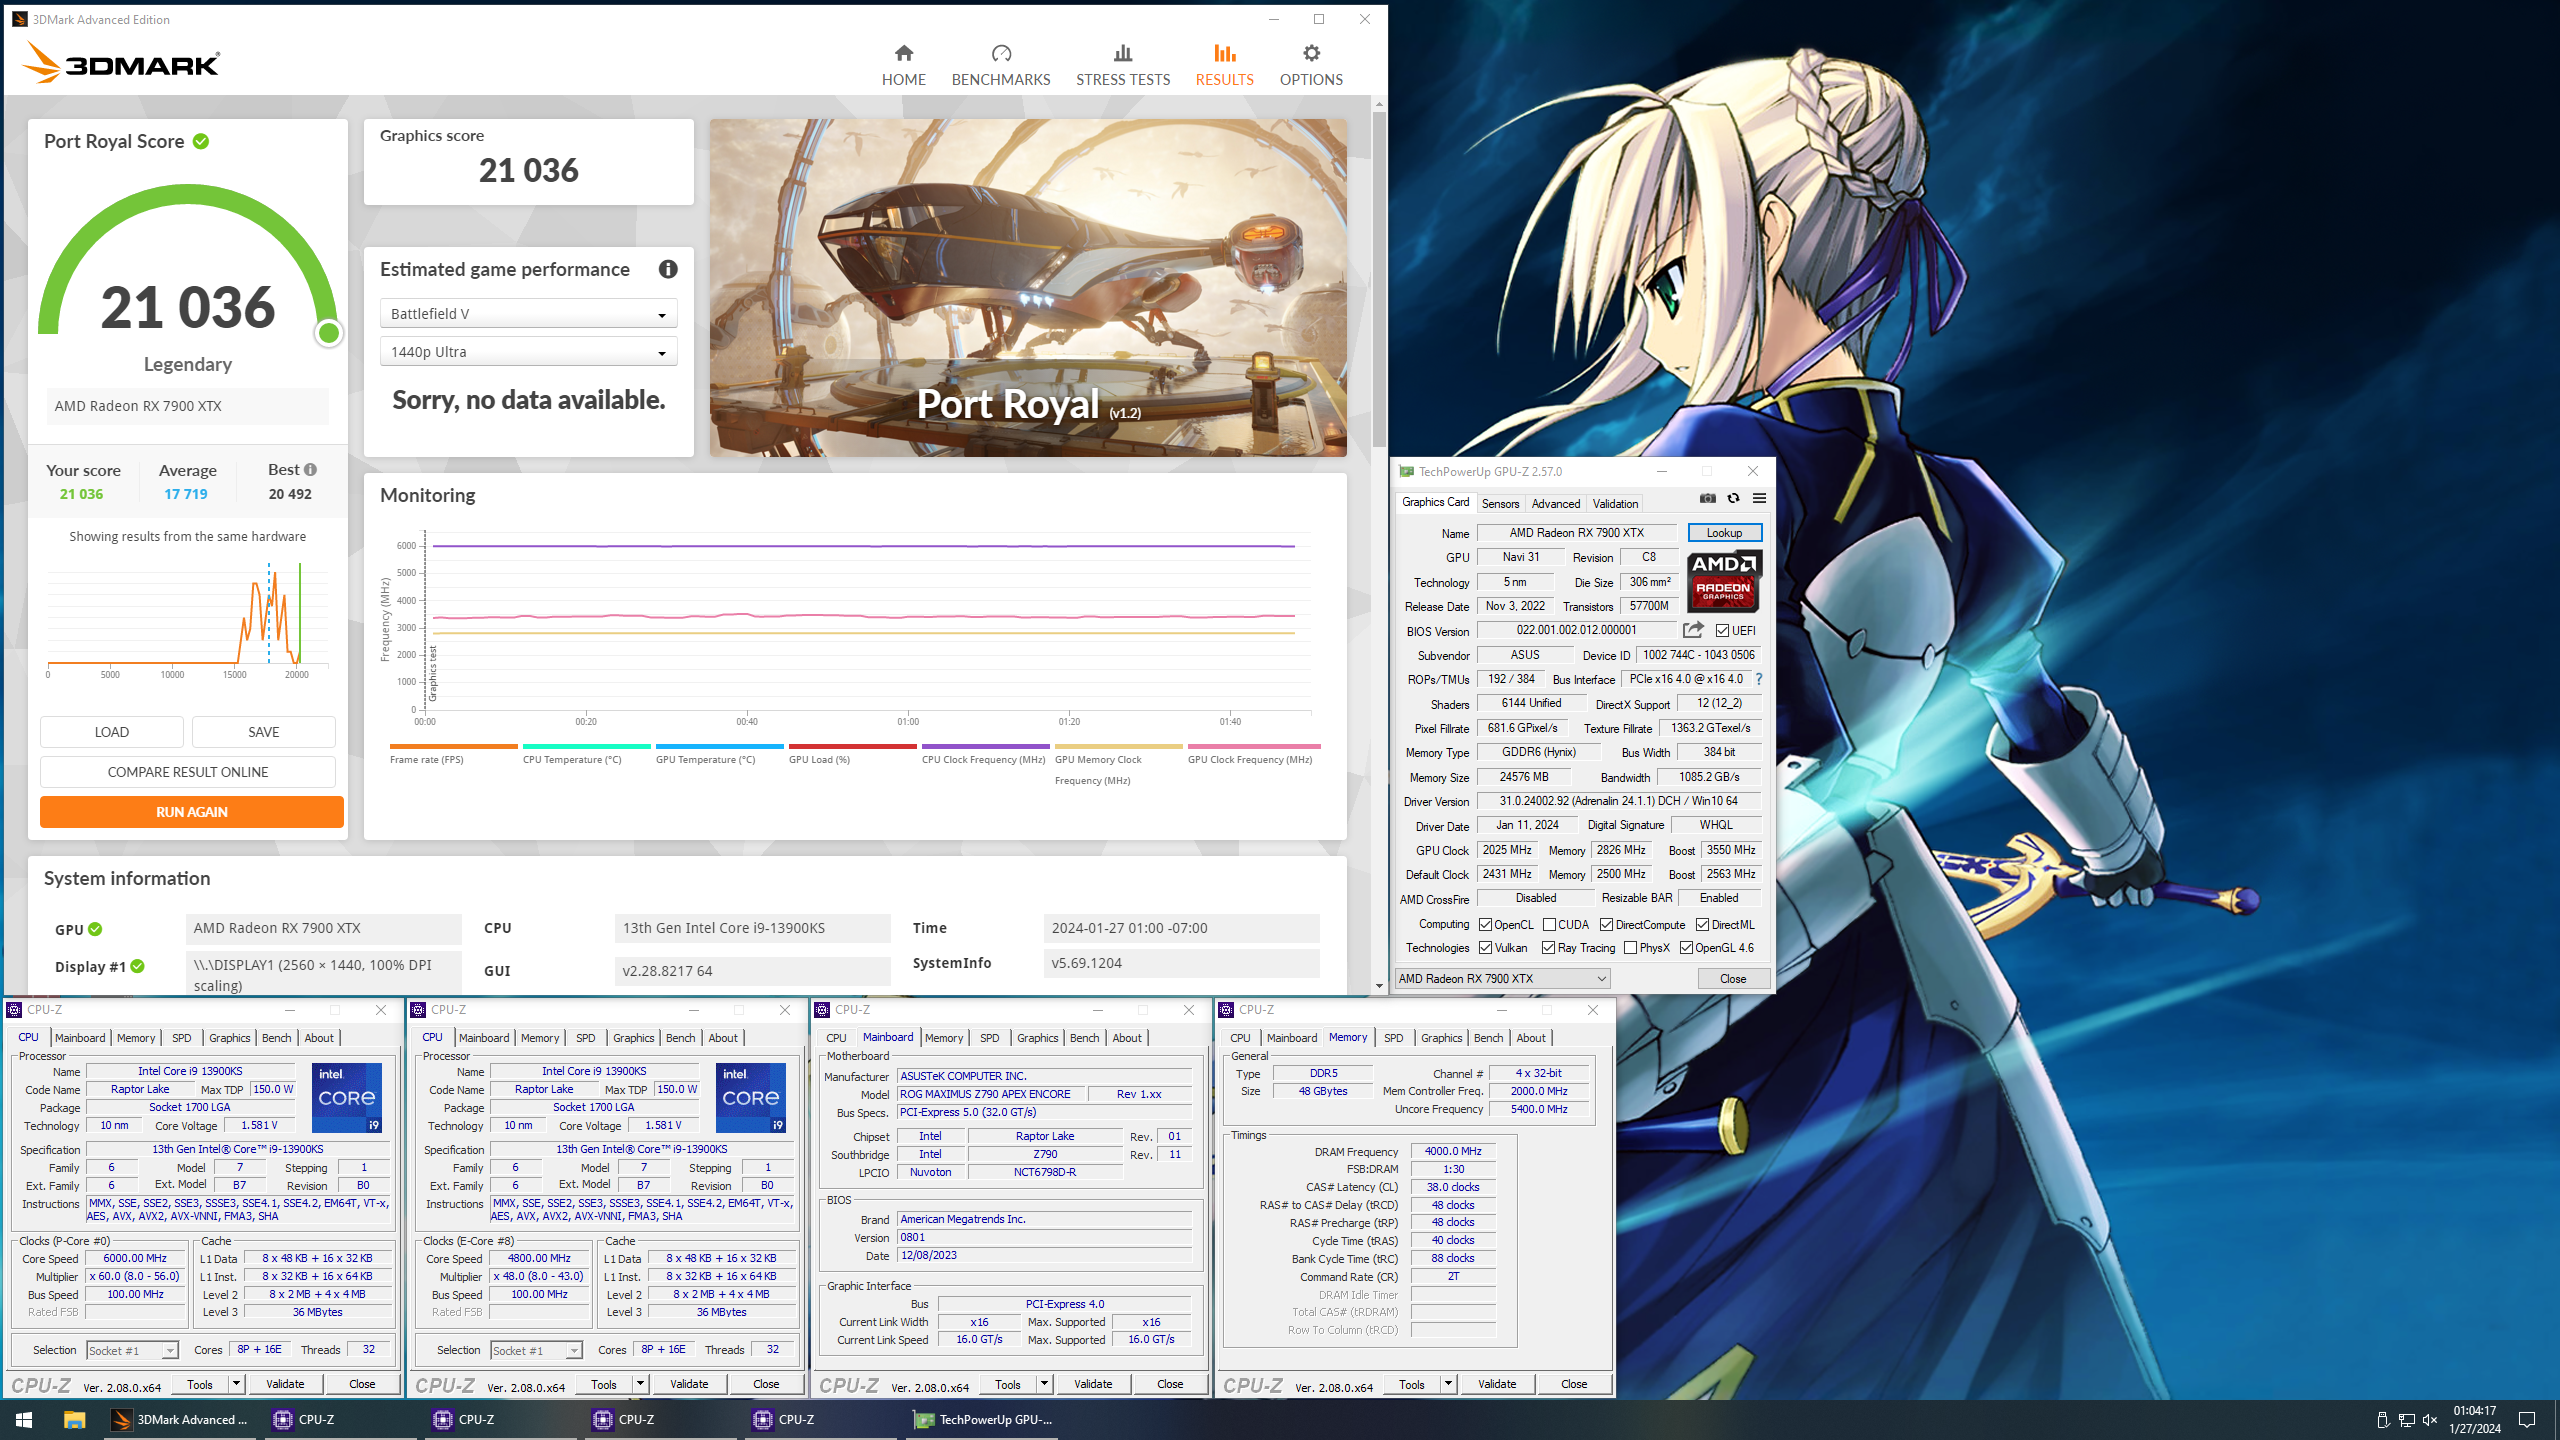Screen dimensions: 2560x1440
Task: Click the muted volume icon in system tray
Action: (2430, 1420)
